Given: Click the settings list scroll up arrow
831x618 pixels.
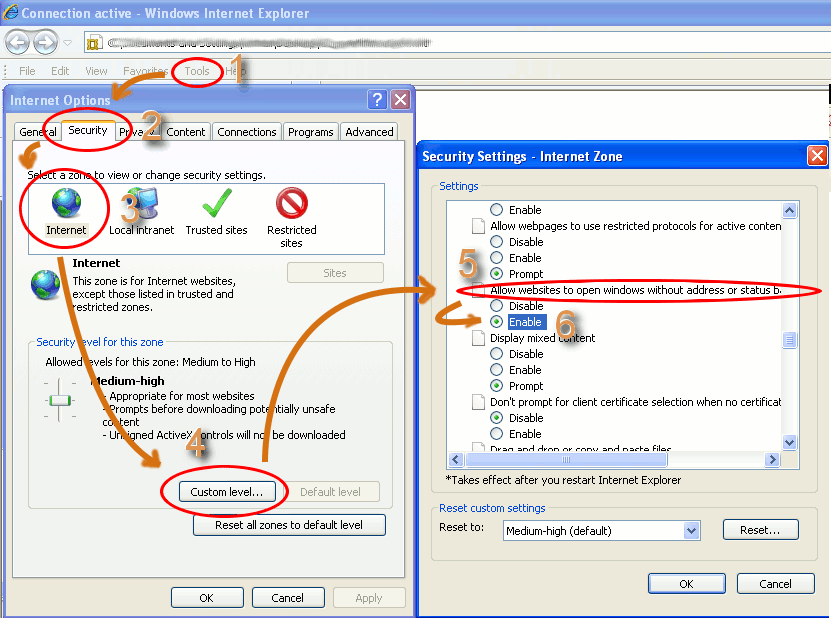Looking at the screenshot, I should tap(789, 210).
